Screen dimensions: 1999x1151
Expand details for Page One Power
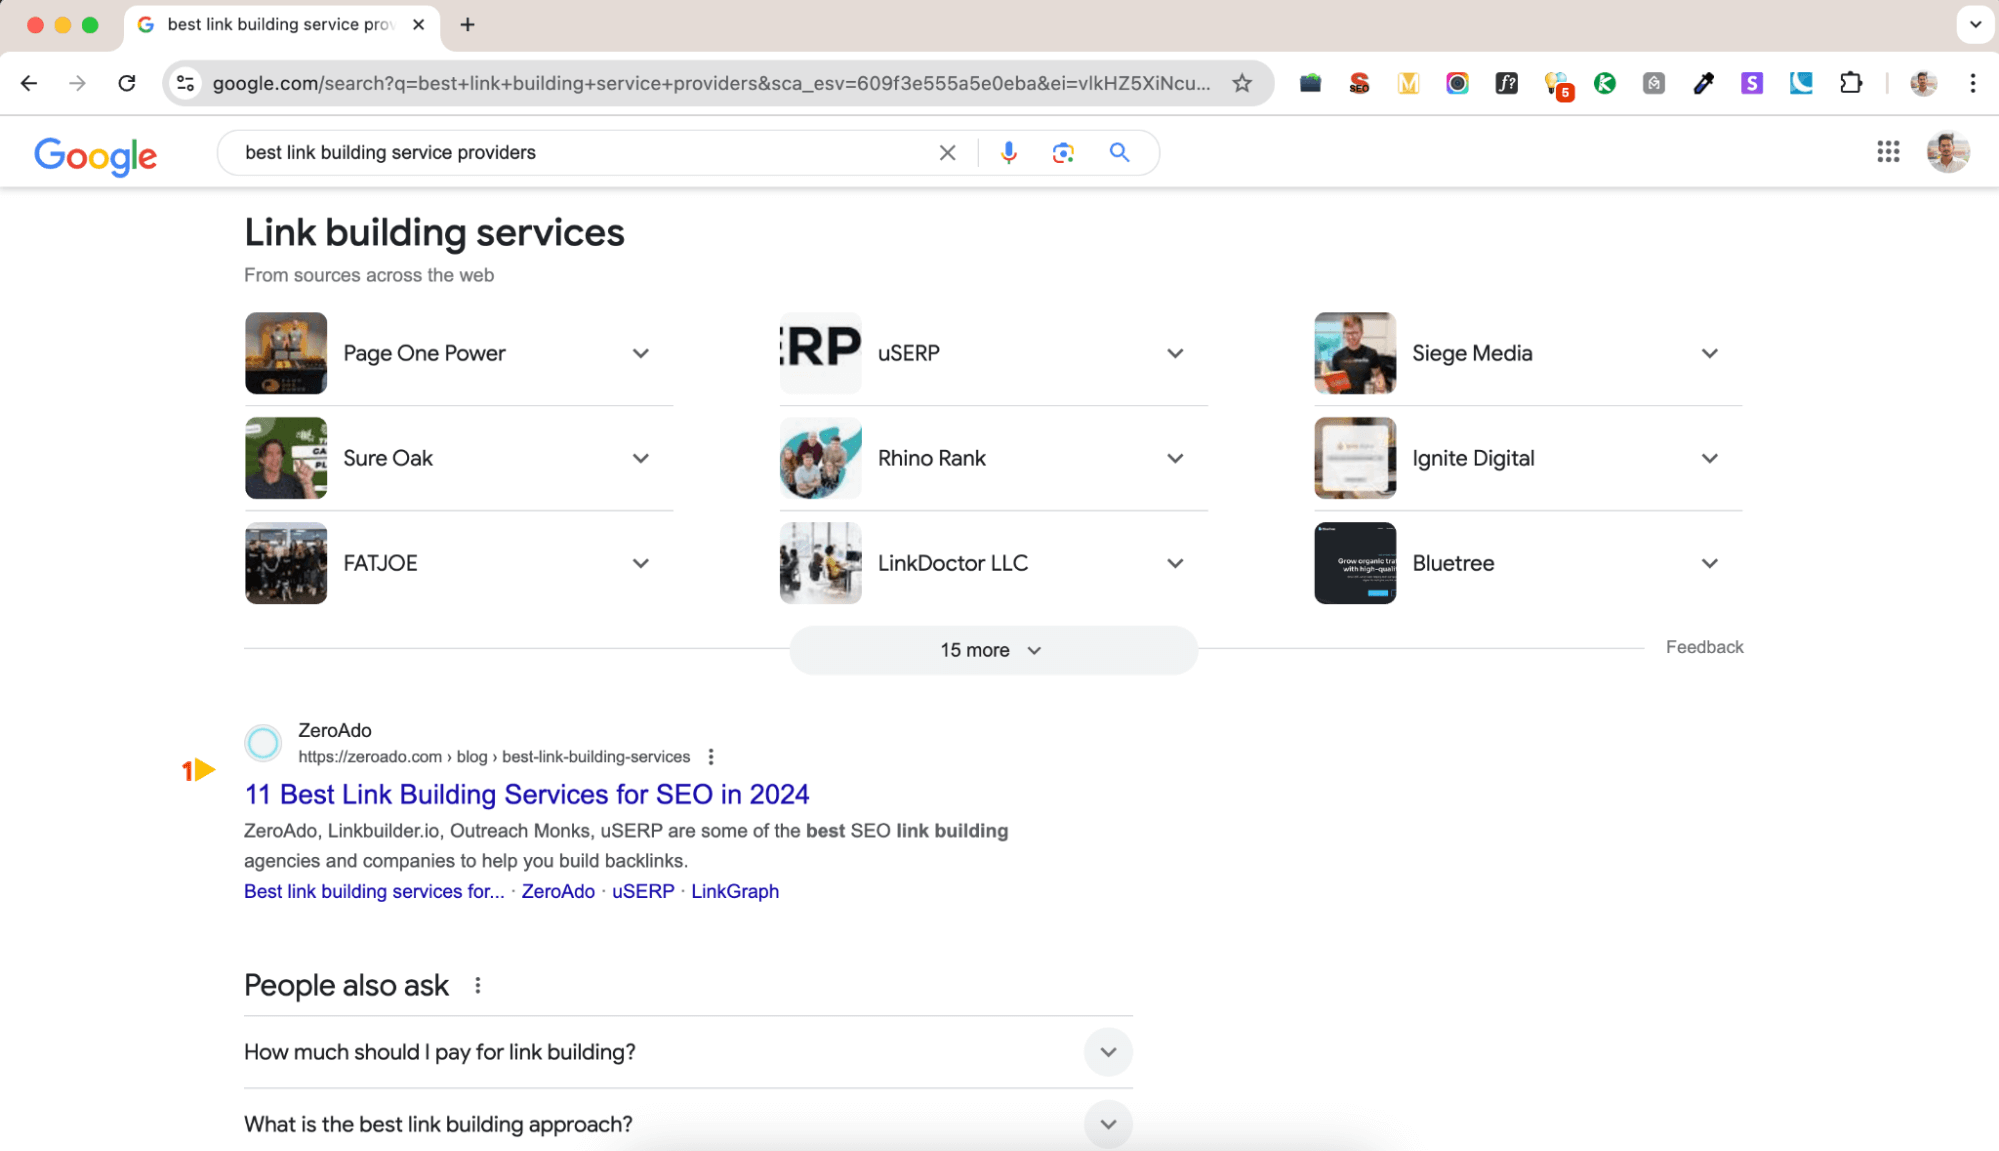click(x=640, y=353)
